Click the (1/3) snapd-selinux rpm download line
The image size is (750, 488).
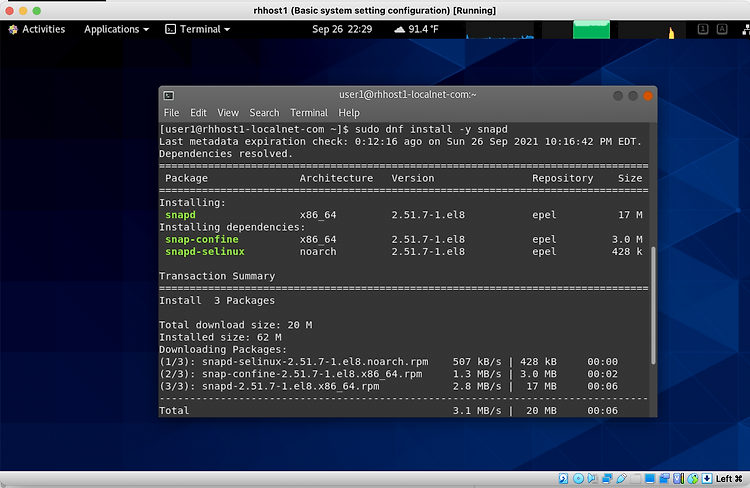tap(388, 362)
